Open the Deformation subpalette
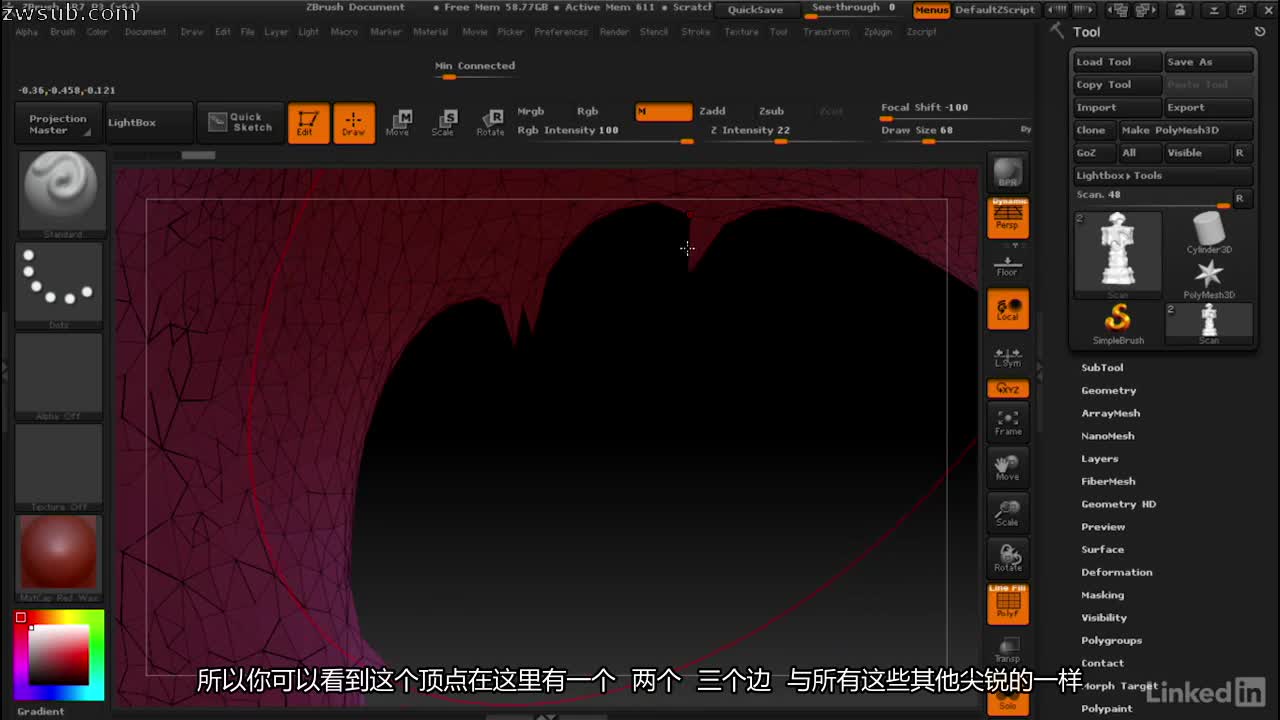1280x720 pixels. point(1117,572)
